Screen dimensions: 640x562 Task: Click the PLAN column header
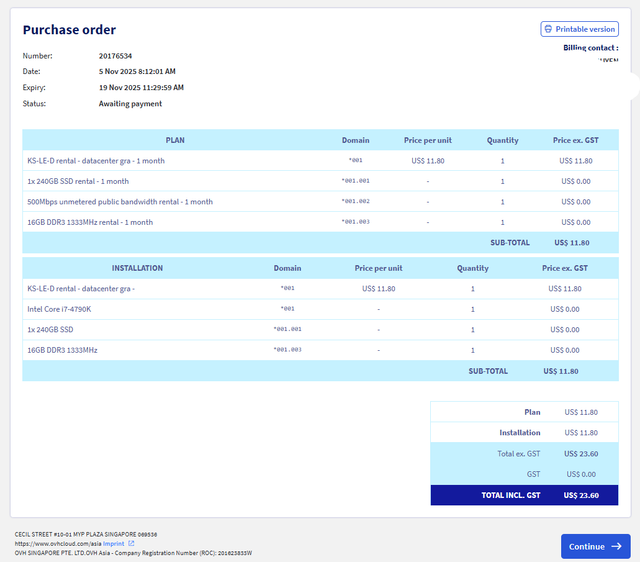tap(175, 140)
